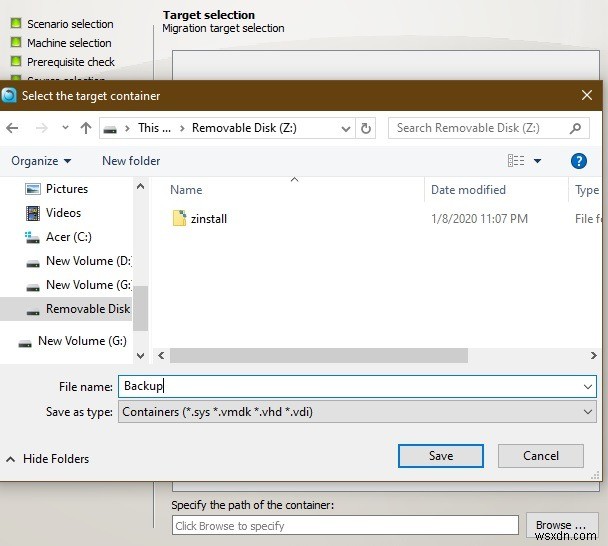Click the Forward navigation arrow
Screen dimensions: 608x546
(41, 128)
